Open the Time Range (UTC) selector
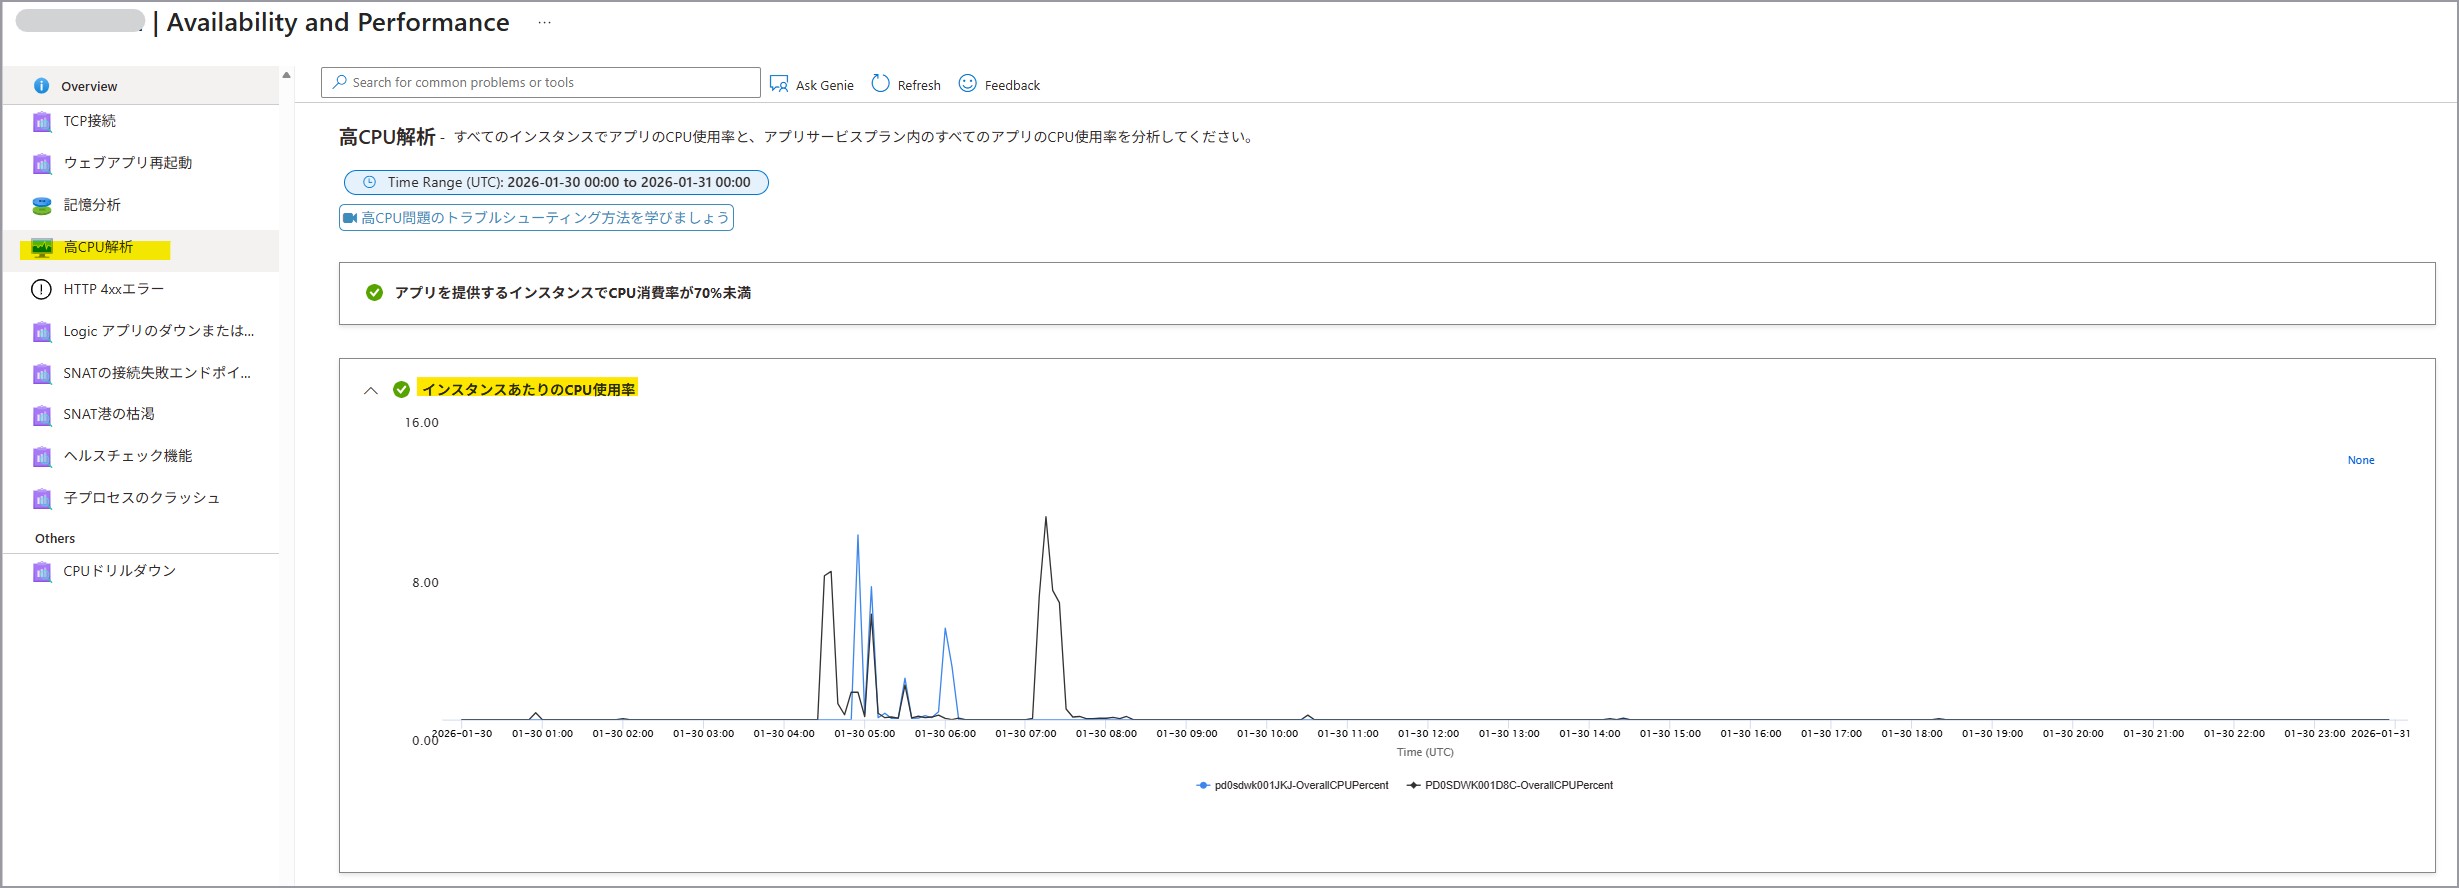This screenshot has width=2459, height=888. coord(556,182)
